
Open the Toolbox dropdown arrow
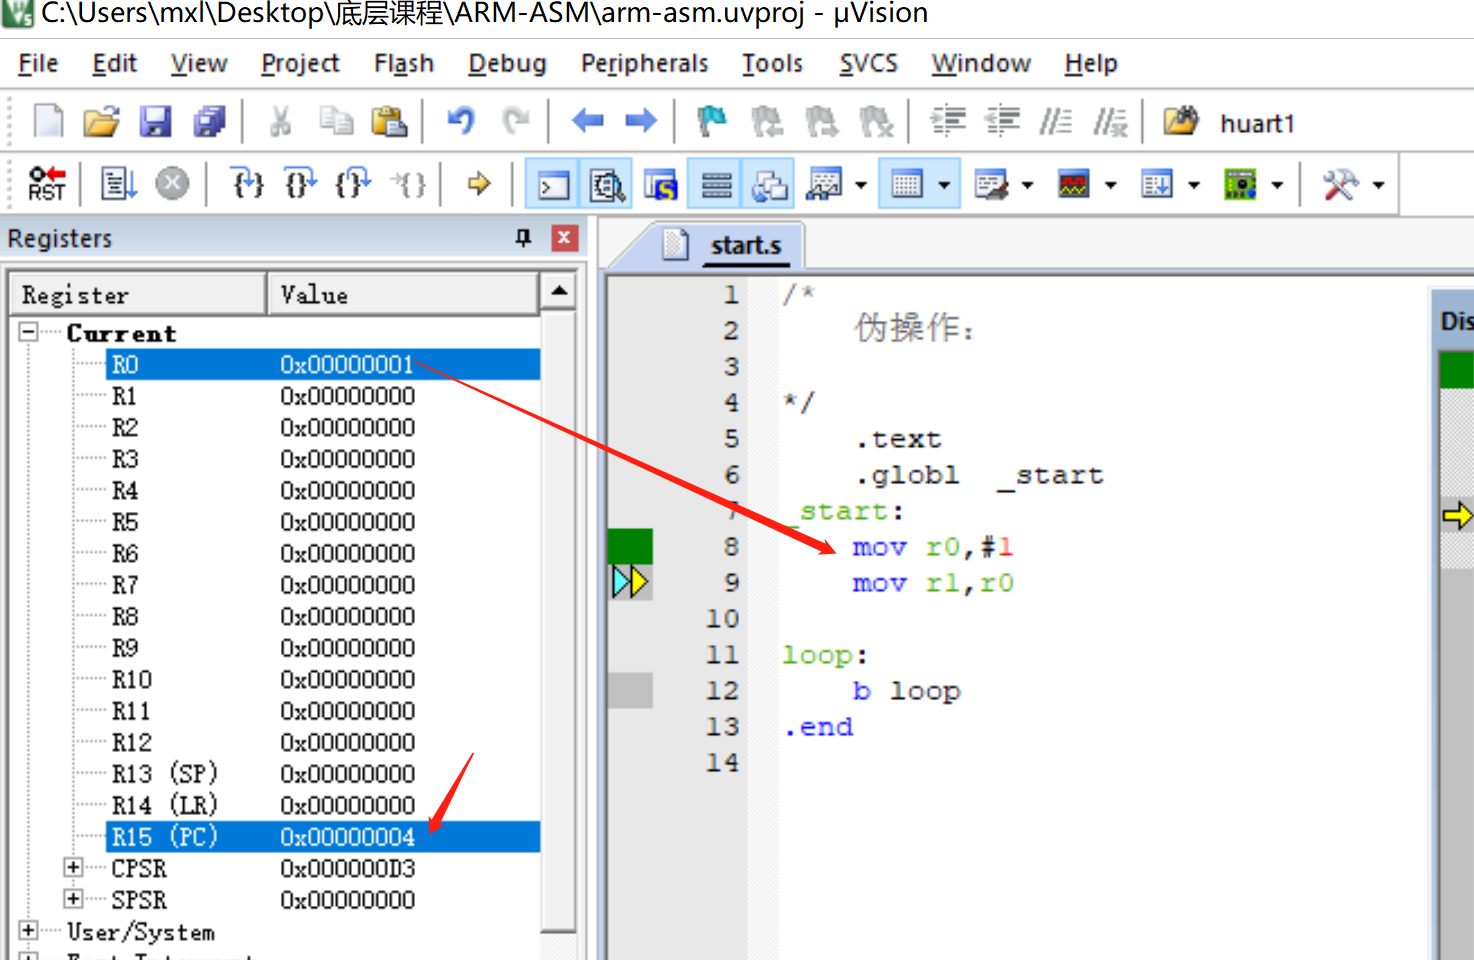[1379, 185]
